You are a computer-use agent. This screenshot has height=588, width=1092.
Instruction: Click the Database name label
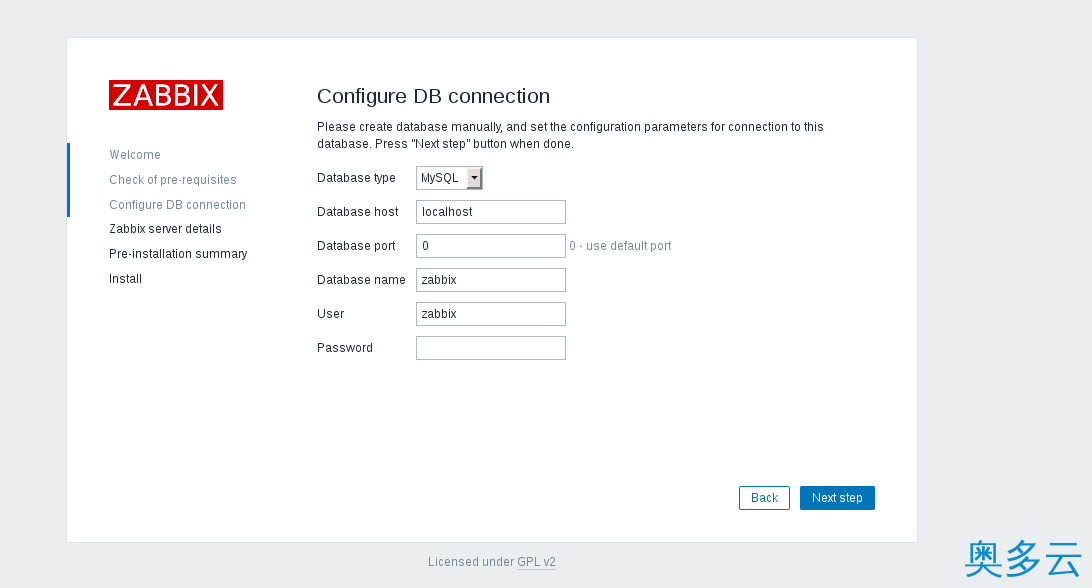[361, 280]
